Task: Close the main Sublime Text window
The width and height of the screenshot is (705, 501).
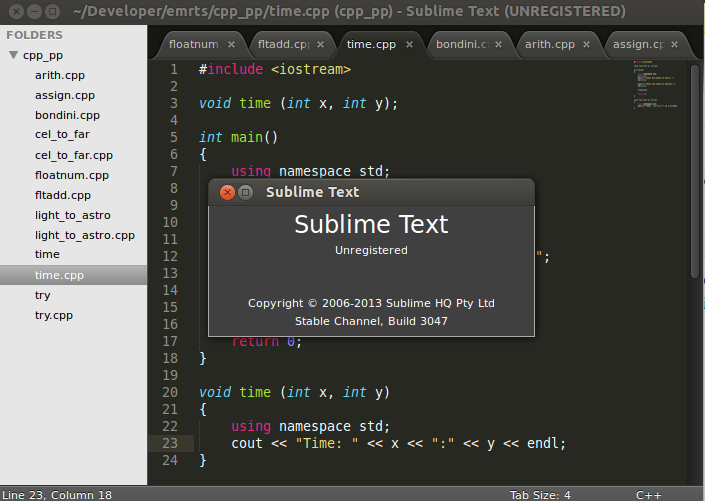Action: click(x=16, y=11)
